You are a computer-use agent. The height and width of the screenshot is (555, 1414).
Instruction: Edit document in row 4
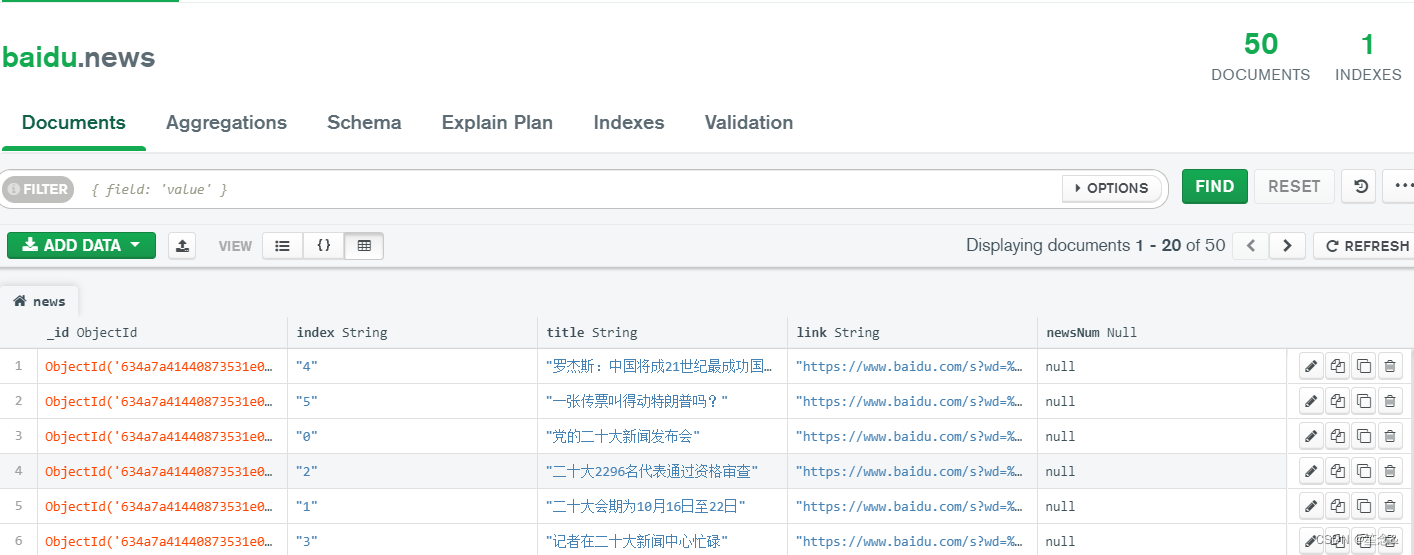[x=1311, y=471]
